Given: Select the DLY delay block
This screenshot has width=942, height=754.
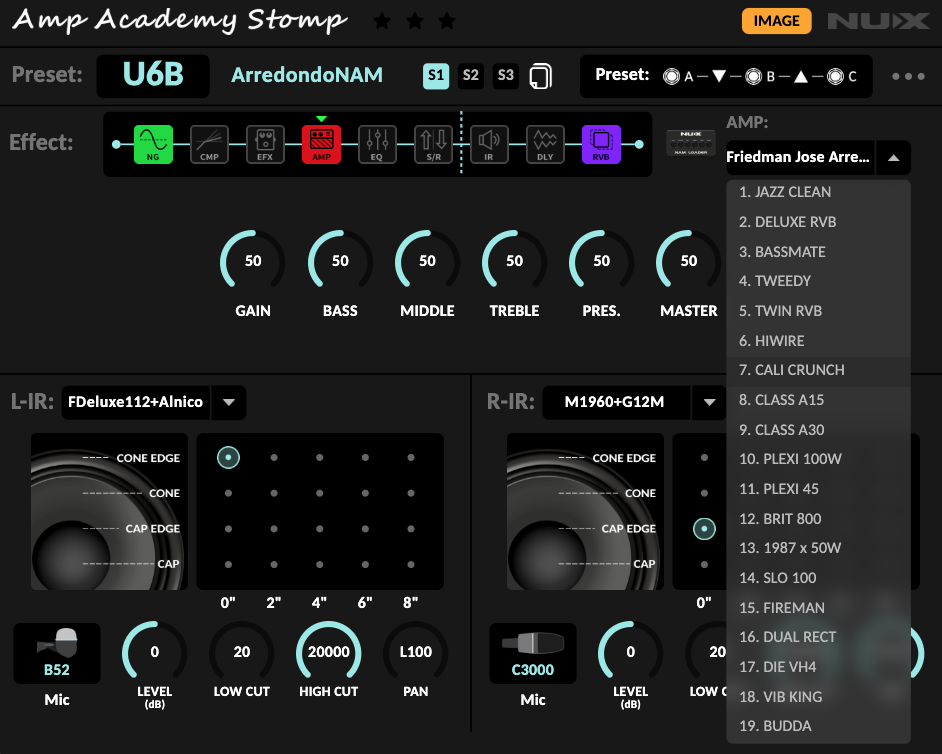Looking at the screenshot, I should [x=545, y=144].
